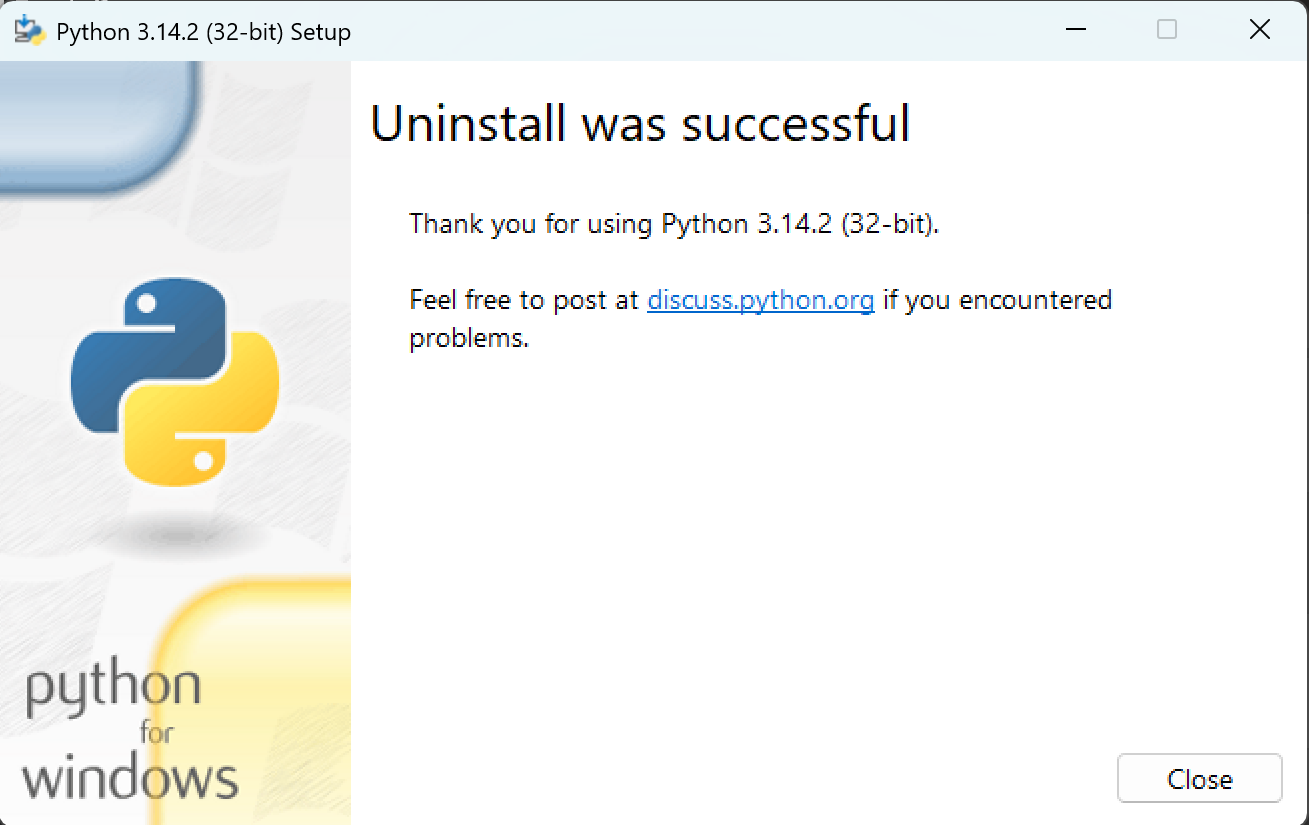Click the "Python 3.14.2 (32-bit) Setup" title text
The image size is (1309, 825).
pyautogui.click(x=203, y=32)
